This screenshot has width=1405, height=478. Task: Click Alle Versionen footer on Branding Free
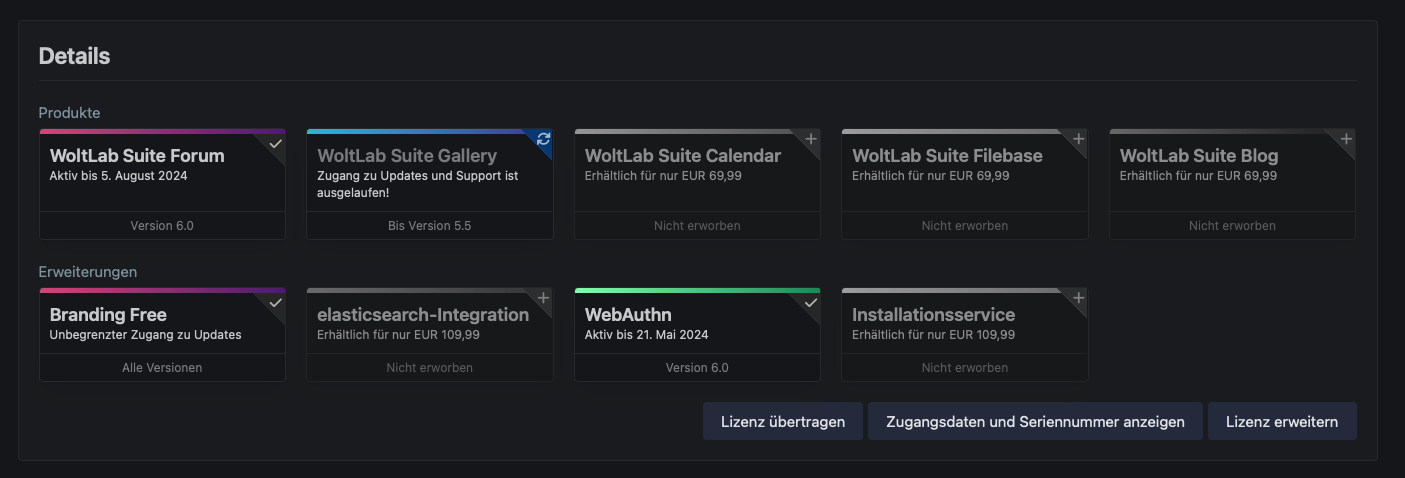click(x=162, y=368)
